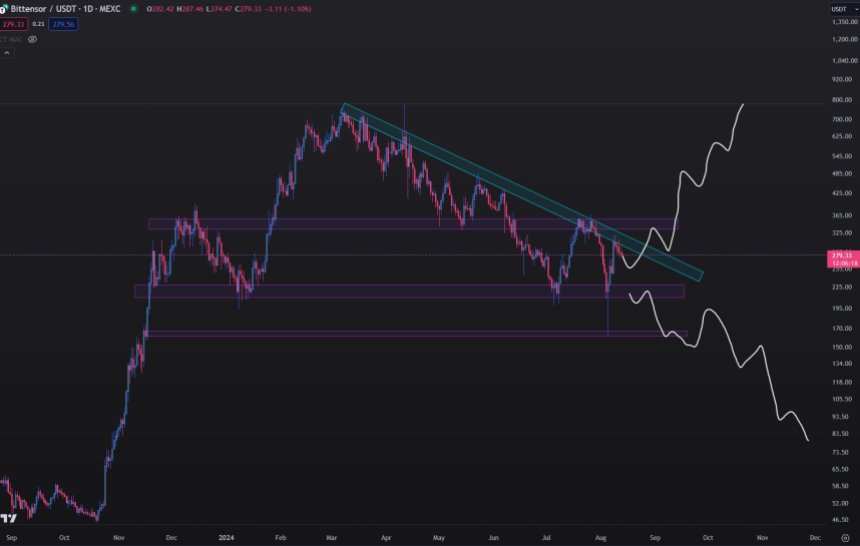Click the red 279.33 sell price button

[x=12, y=24]
